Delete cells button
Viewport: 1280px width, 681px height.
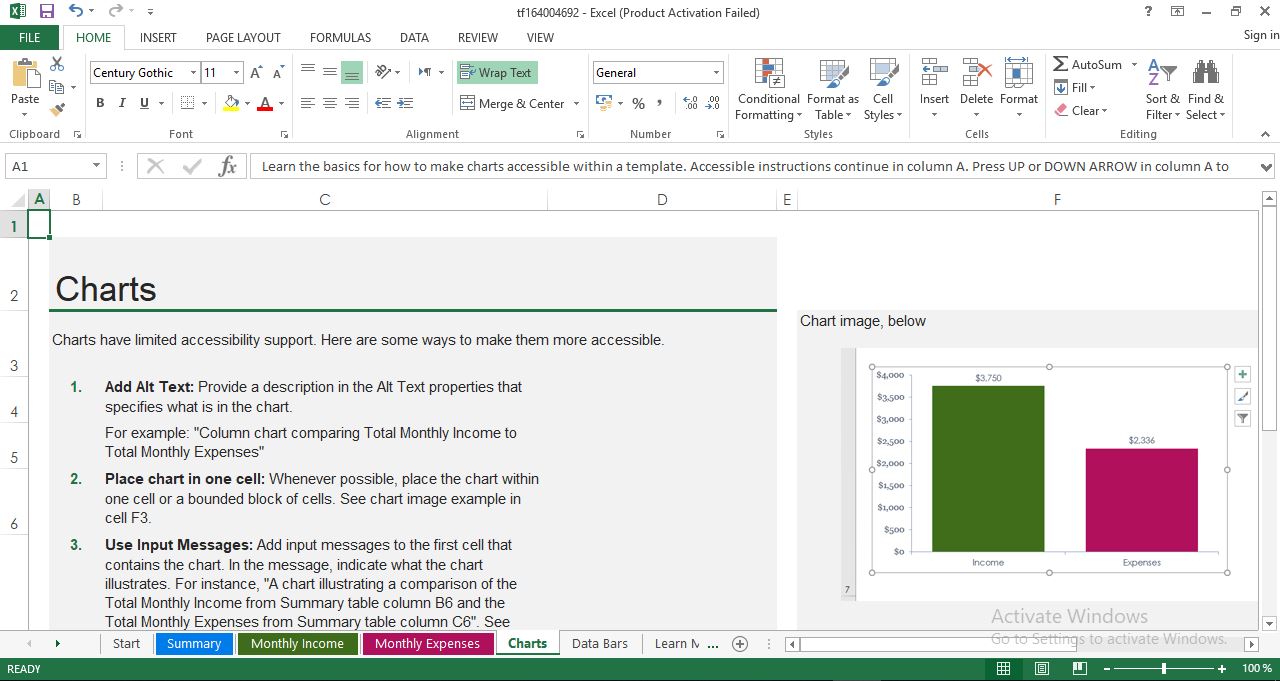(976, 90)
